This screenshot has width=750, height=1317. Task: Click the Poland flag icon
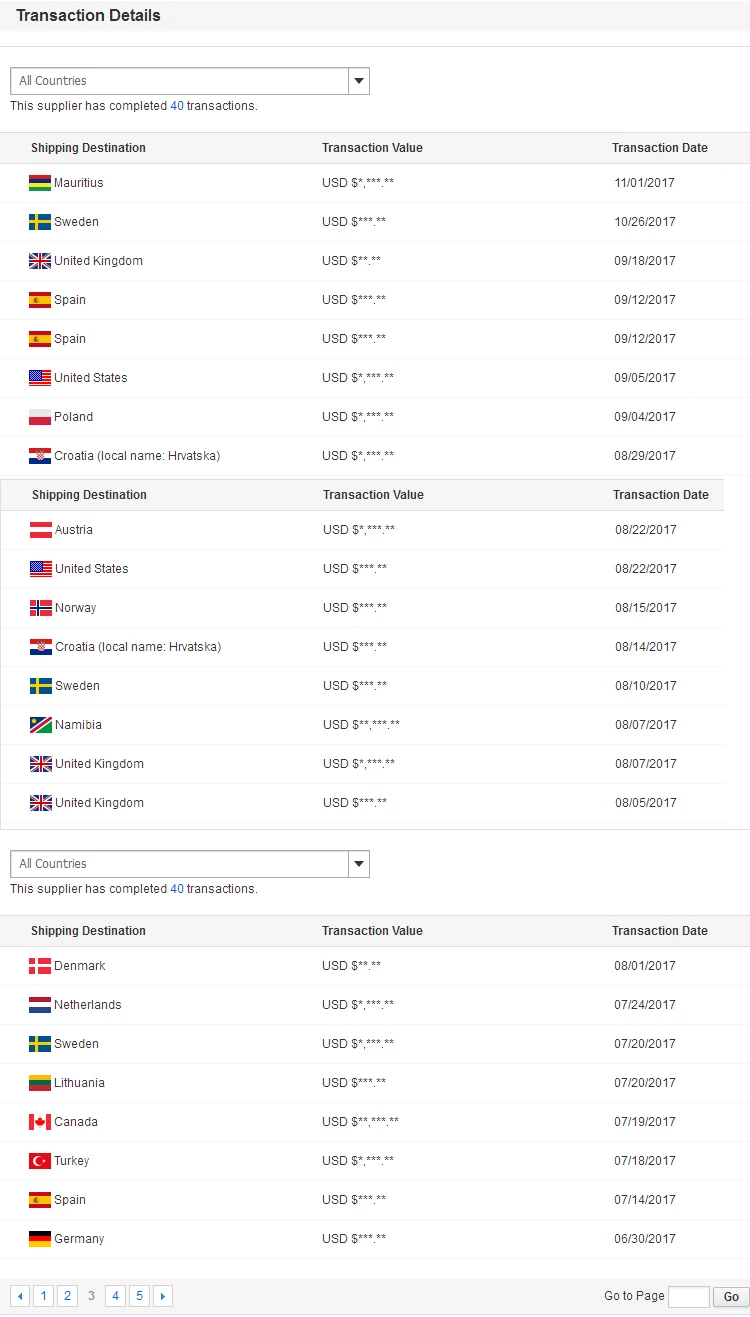(40, 417)
